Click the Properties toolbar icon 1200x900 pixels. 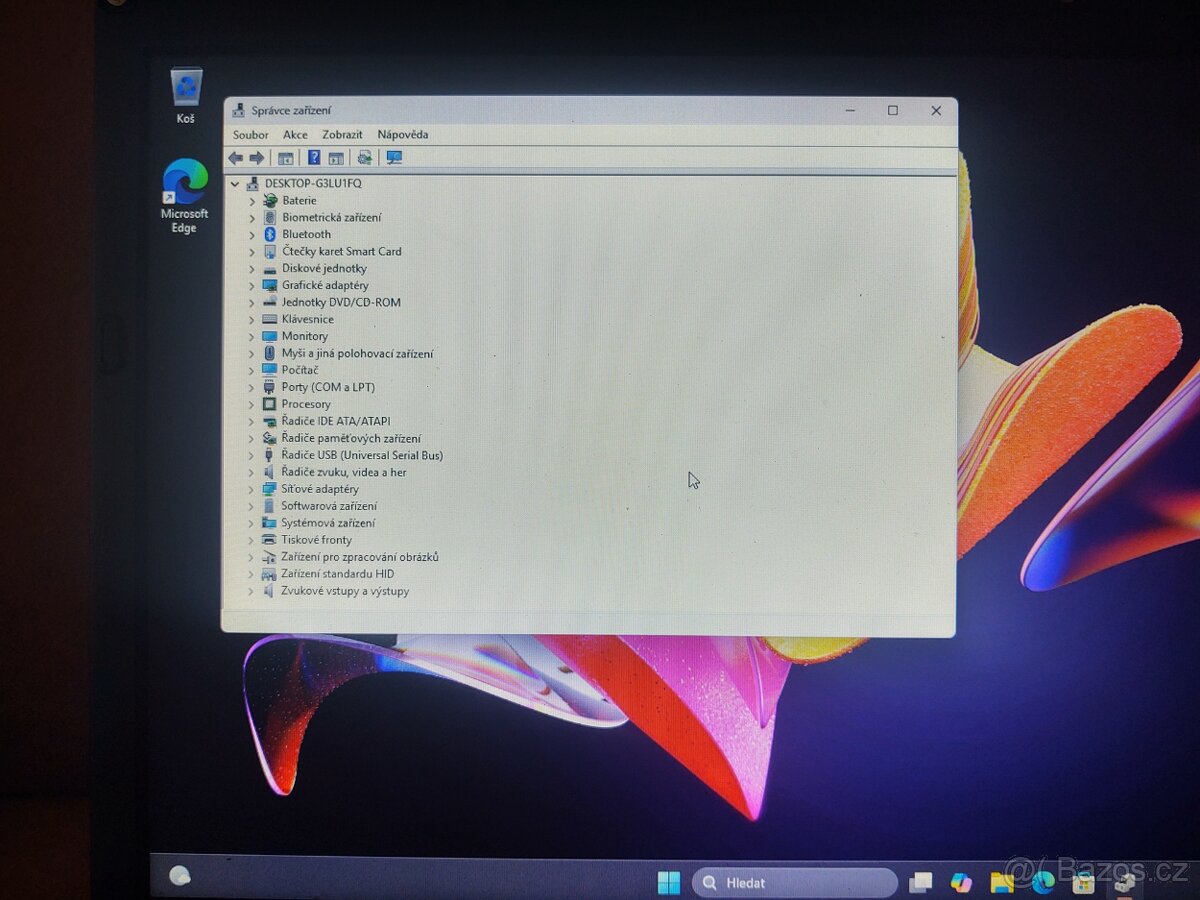[335, 158]
